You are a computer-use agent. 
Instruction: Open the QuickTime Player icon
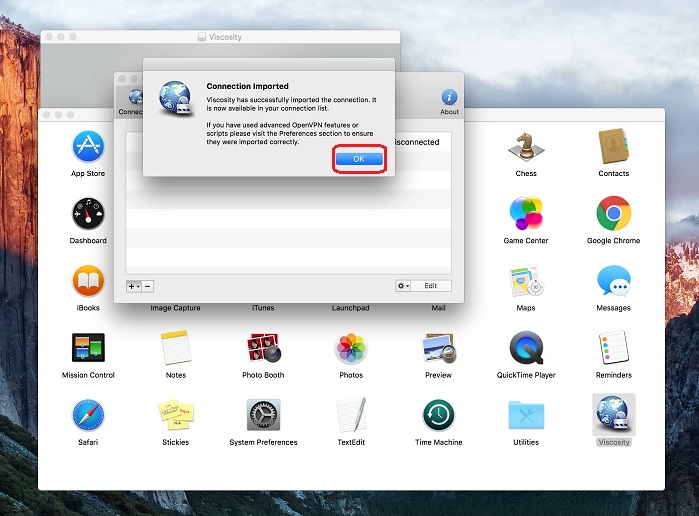[x=526, y=348]
